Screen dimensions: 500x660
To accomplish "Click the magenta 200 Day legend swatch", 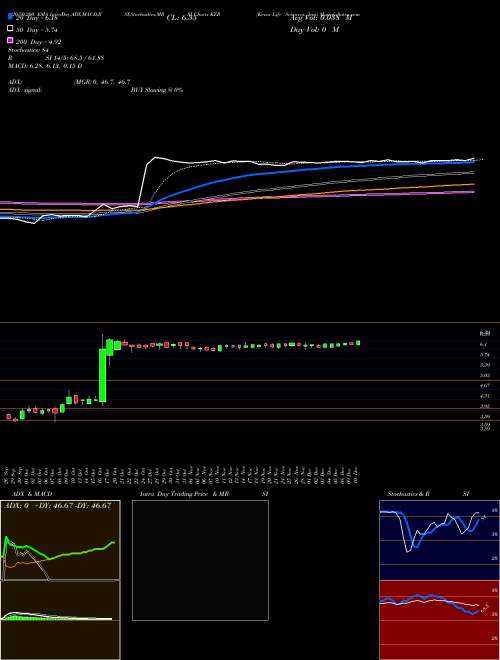I will (x=10, y=40).
